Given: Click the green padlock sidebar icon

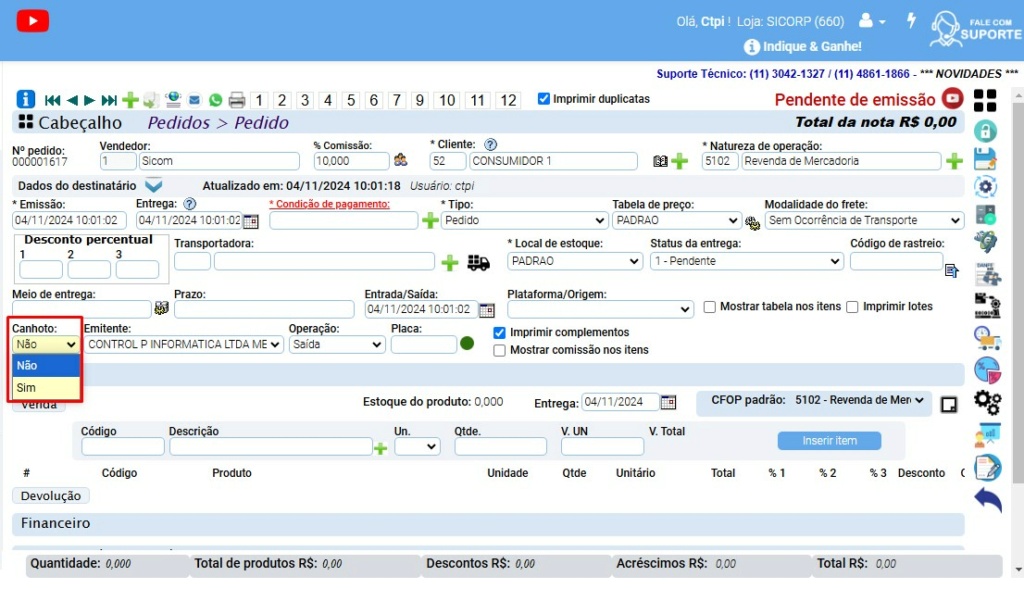Looking at the screenshot, I should 985,131.
